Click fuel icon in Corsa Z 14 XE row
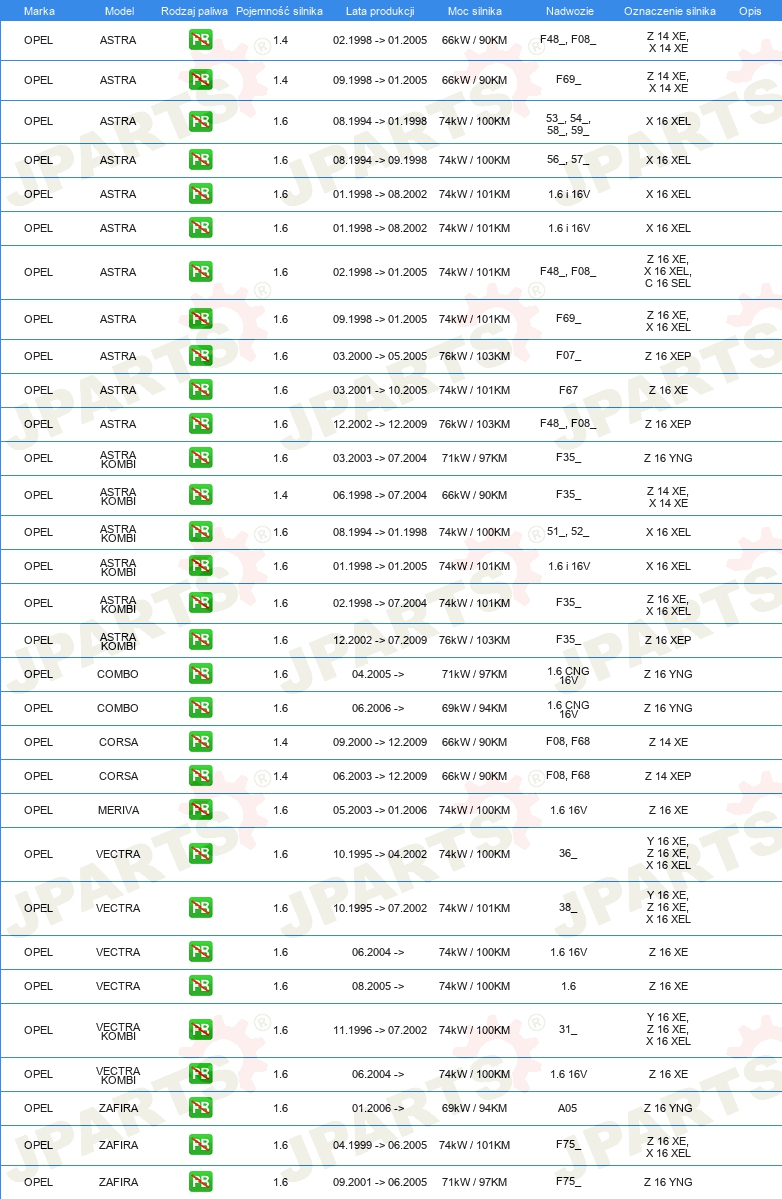Image resolution: width=782 pixels, height=1199 pixels. click(200, 742)
